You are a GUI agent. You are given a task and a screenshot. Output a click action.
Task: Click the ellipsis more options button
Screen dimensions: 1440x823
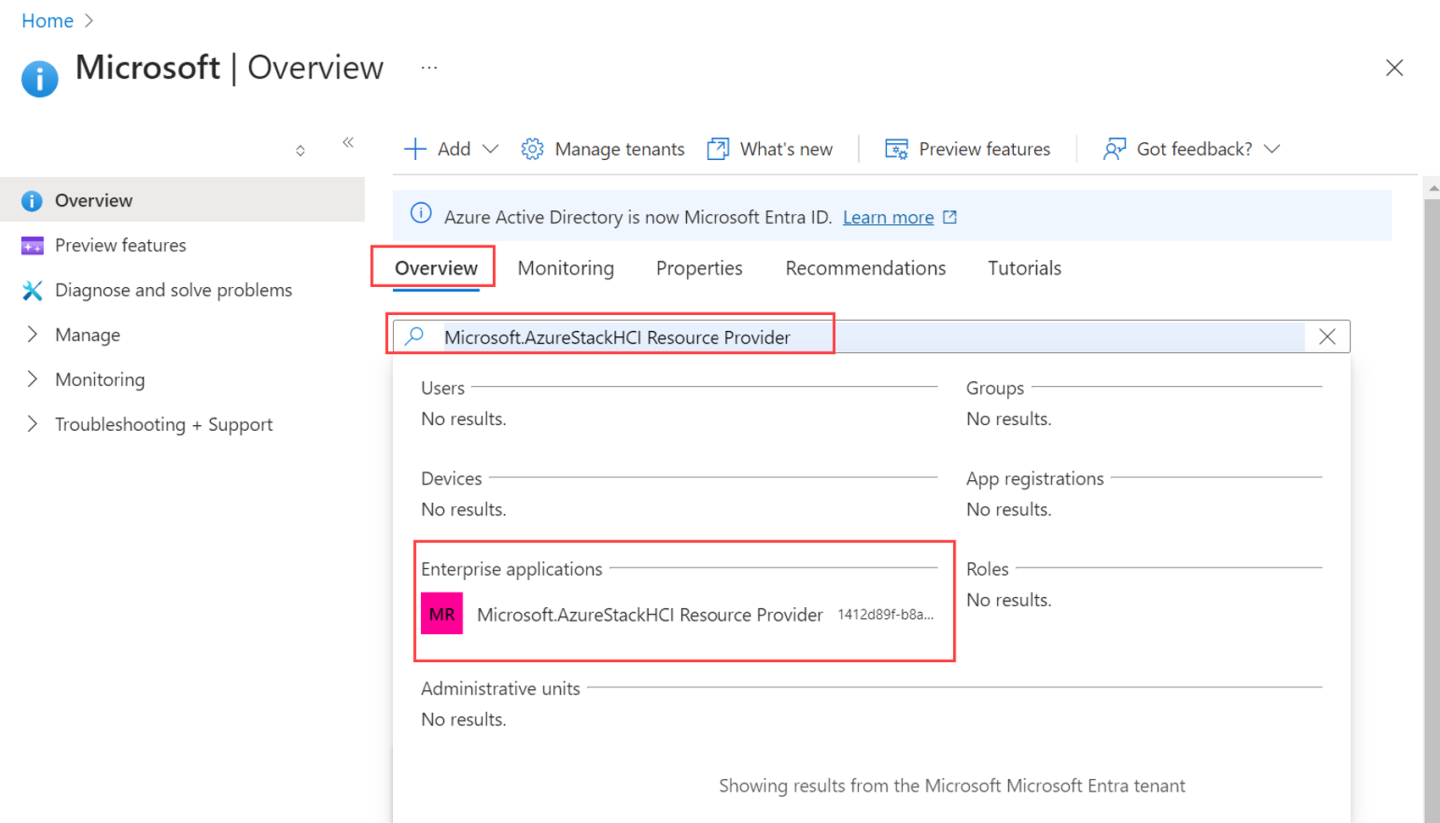(x=429, y=68)
